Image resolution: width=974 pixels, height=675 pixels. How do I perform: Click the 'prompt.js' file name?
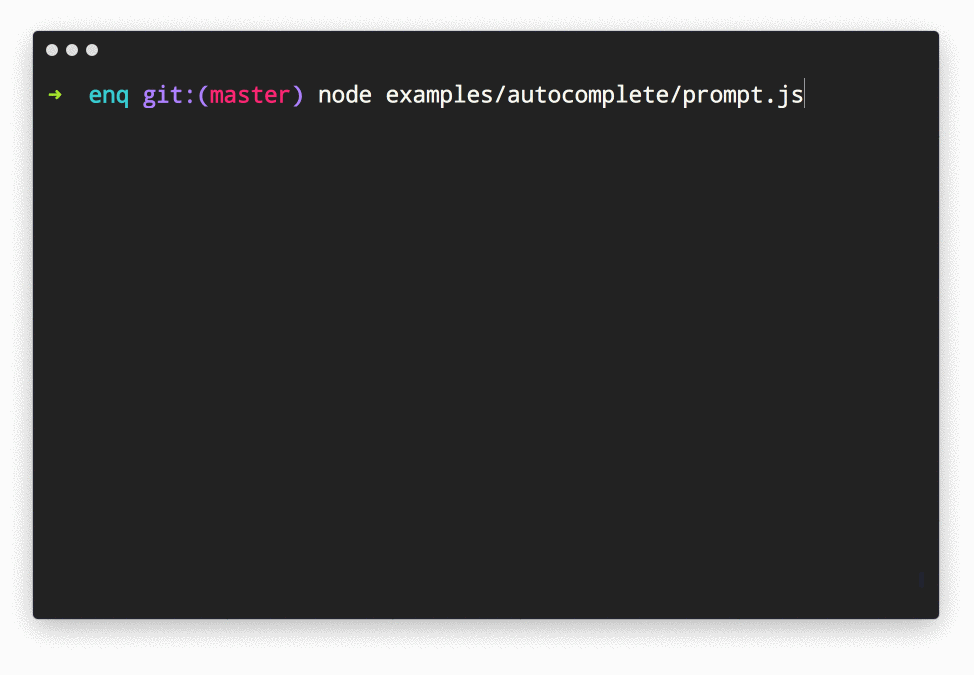743,95
